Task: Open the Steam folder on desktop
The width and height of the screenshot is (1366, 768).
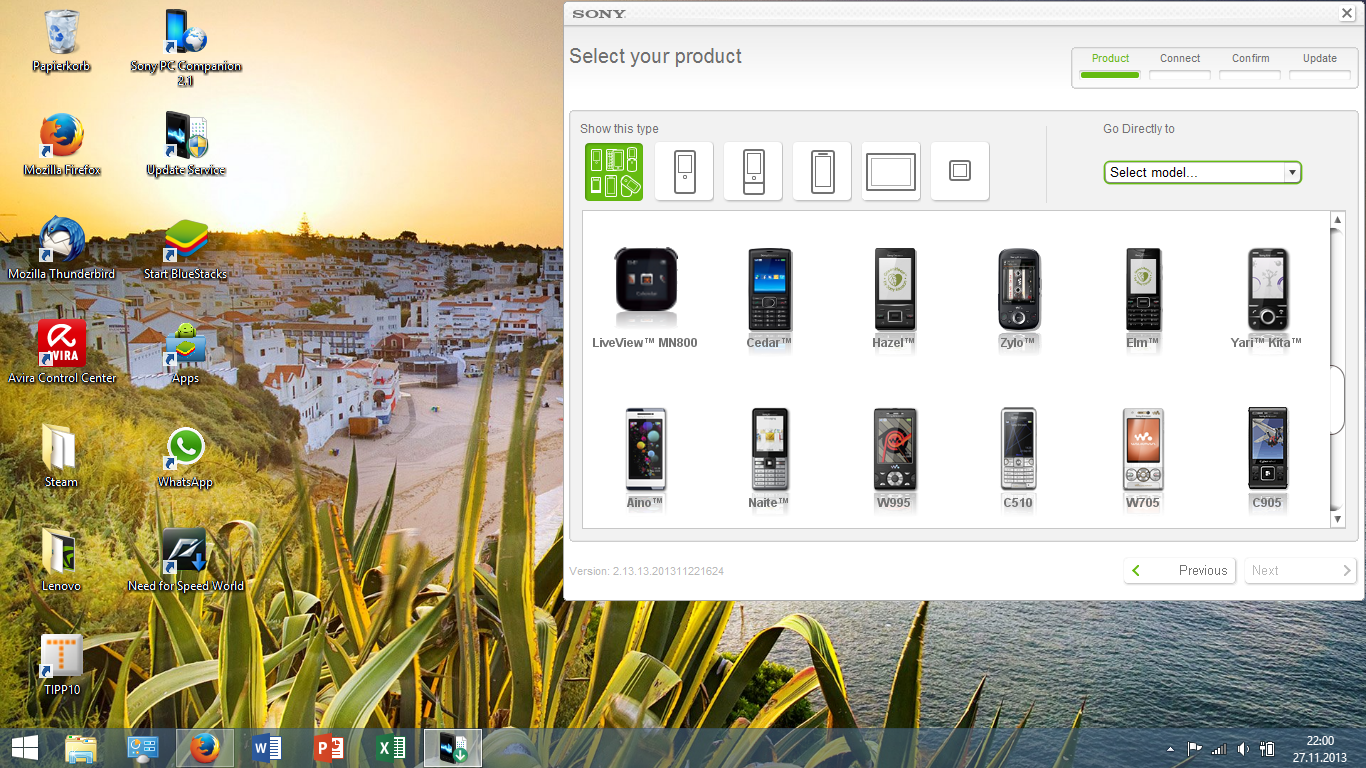Action: click(x=61, y=457)
